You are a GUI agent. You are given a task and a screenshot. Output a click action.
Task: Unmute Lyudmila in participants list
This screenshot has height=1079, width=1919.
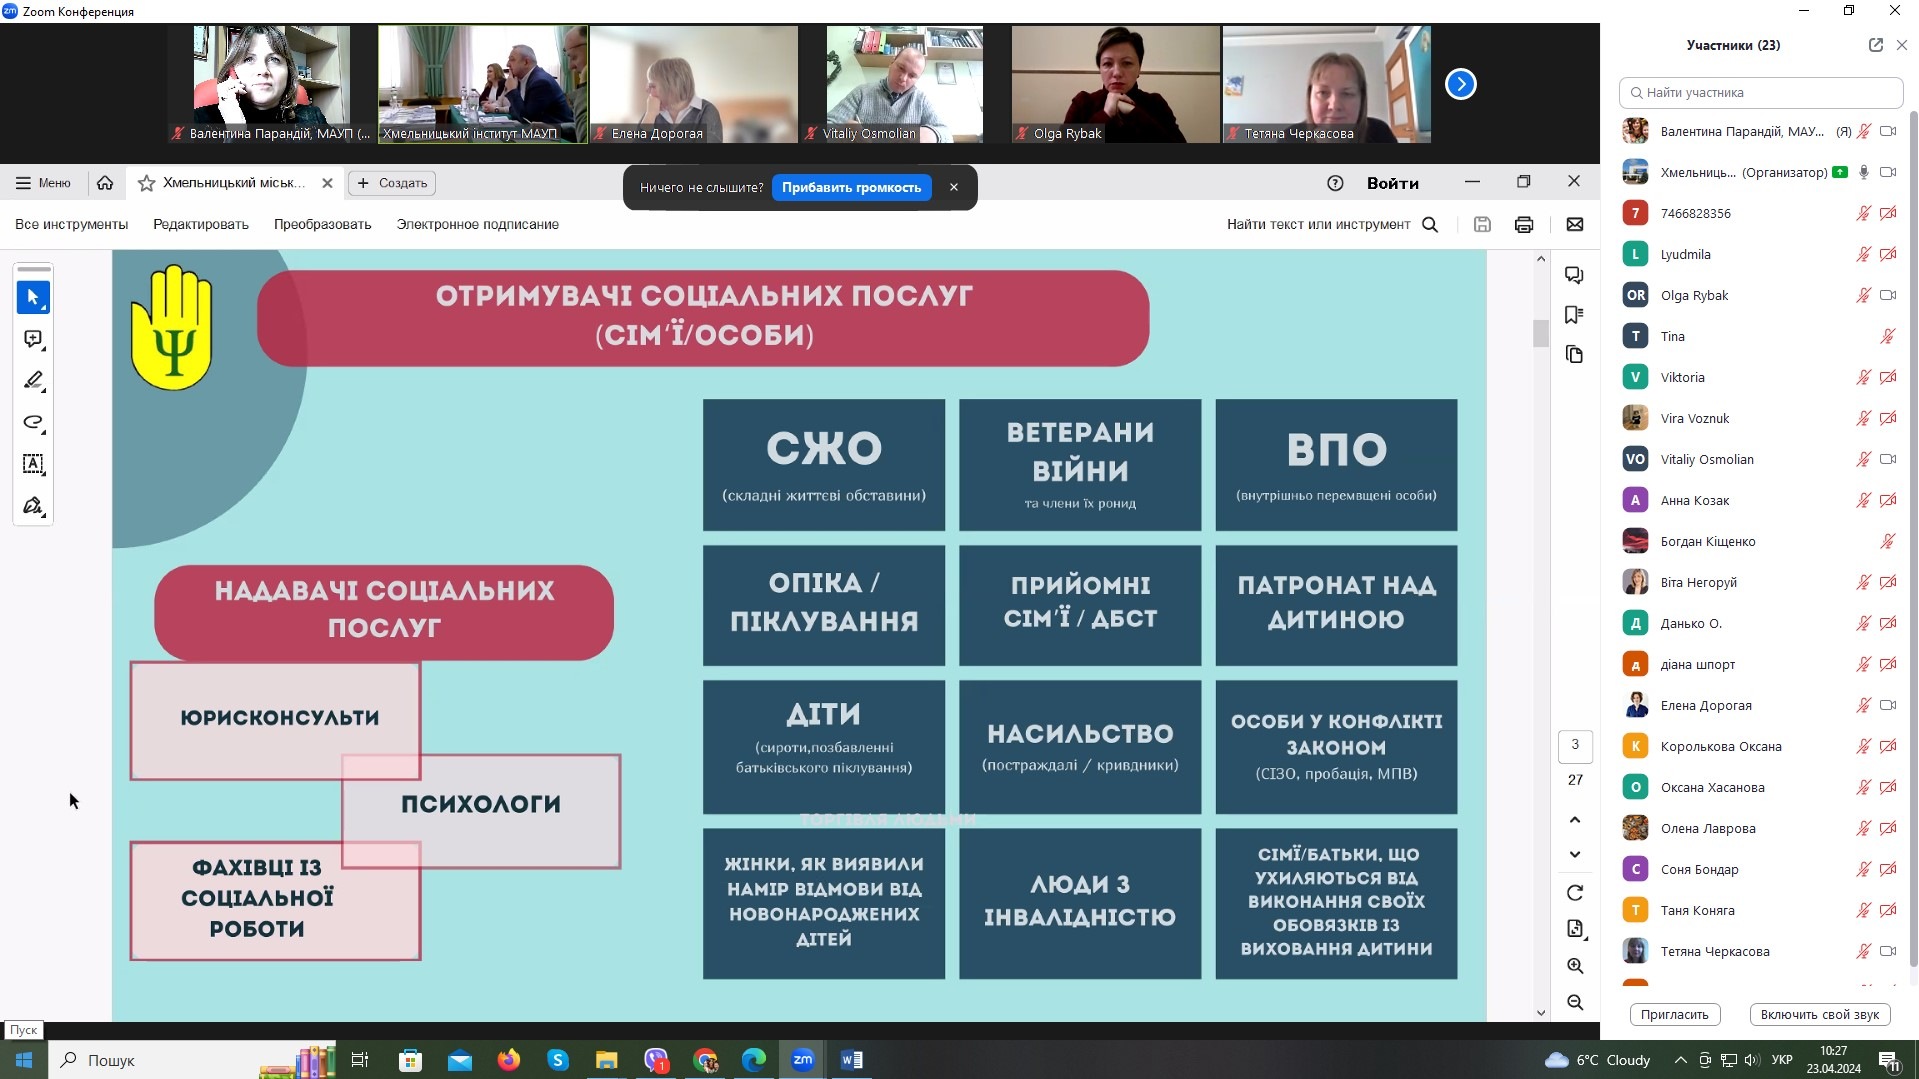(1864, 254)
